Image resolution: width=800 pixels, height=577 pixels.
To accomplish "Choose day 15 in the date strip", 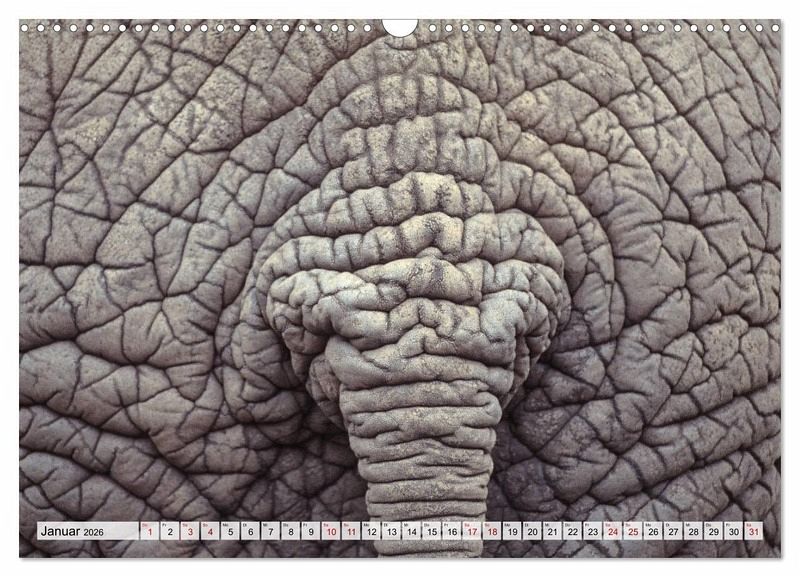I will coord(431,532).
